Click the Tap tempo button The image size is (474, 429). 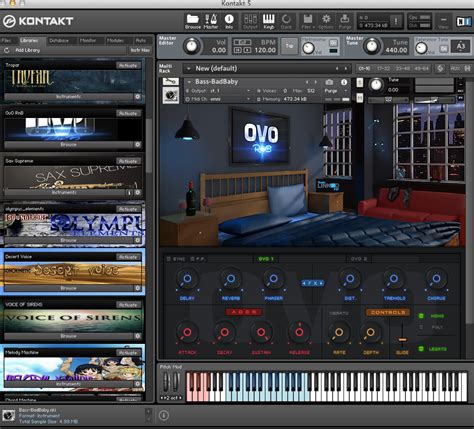tap(289, 46)
